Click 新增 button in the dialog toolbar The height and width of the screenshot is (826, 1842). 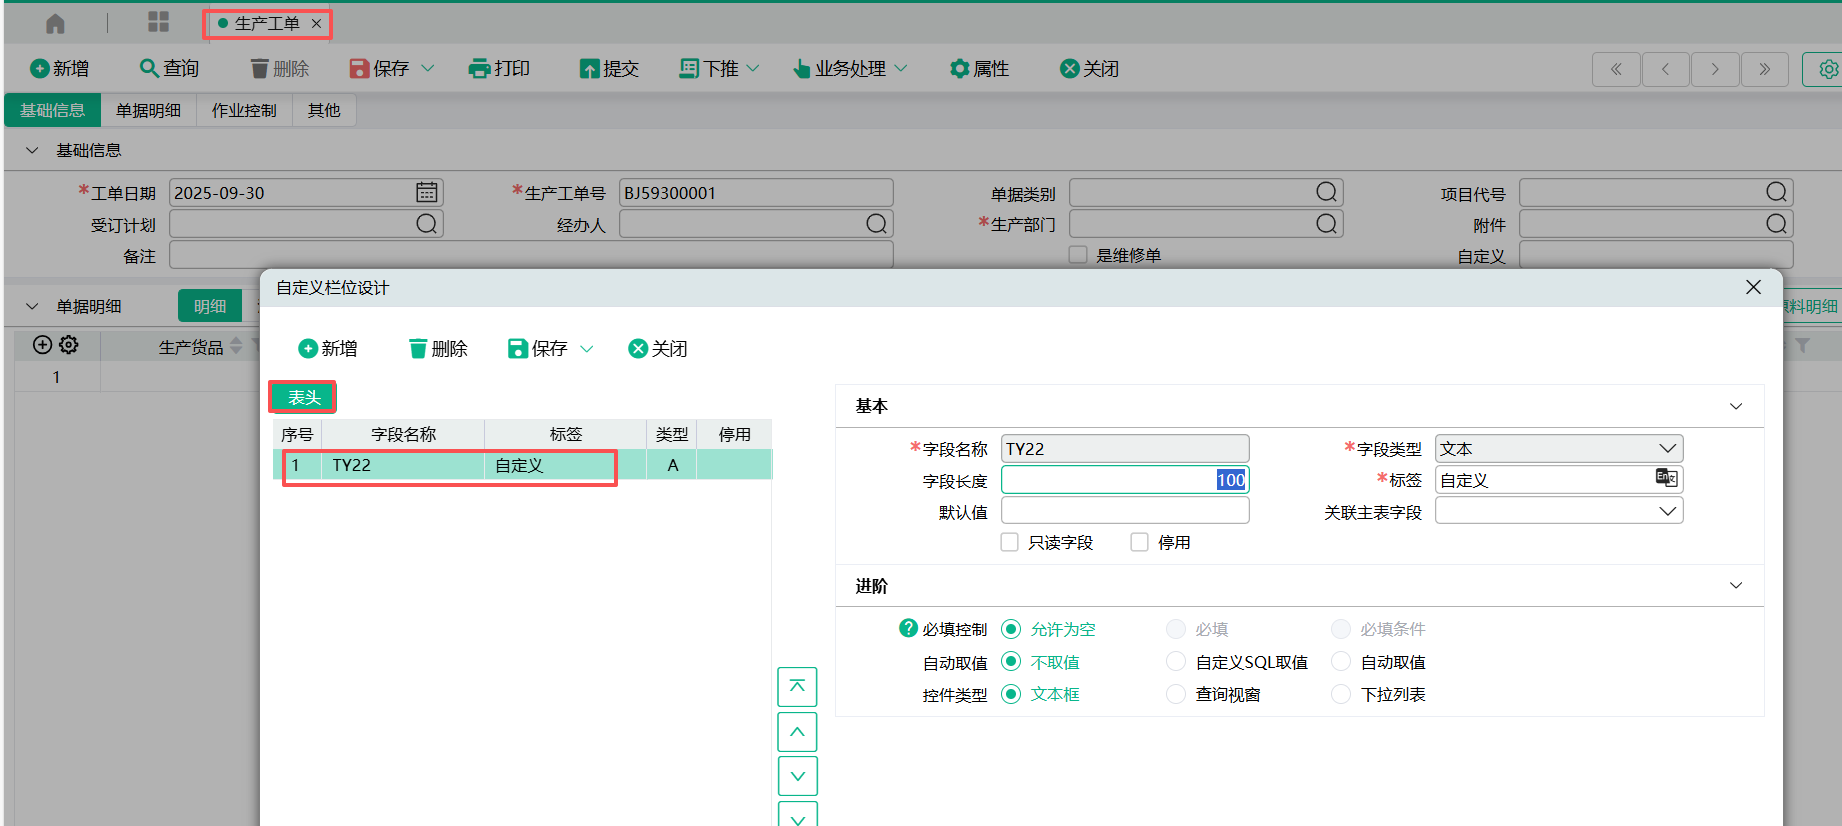[328, 348]
